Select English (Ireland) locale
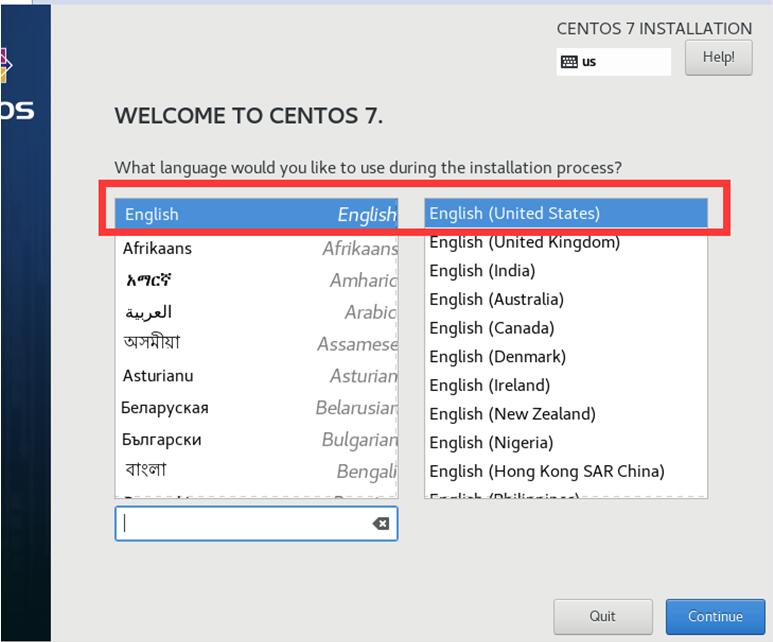773x642 pixels. 566,385
